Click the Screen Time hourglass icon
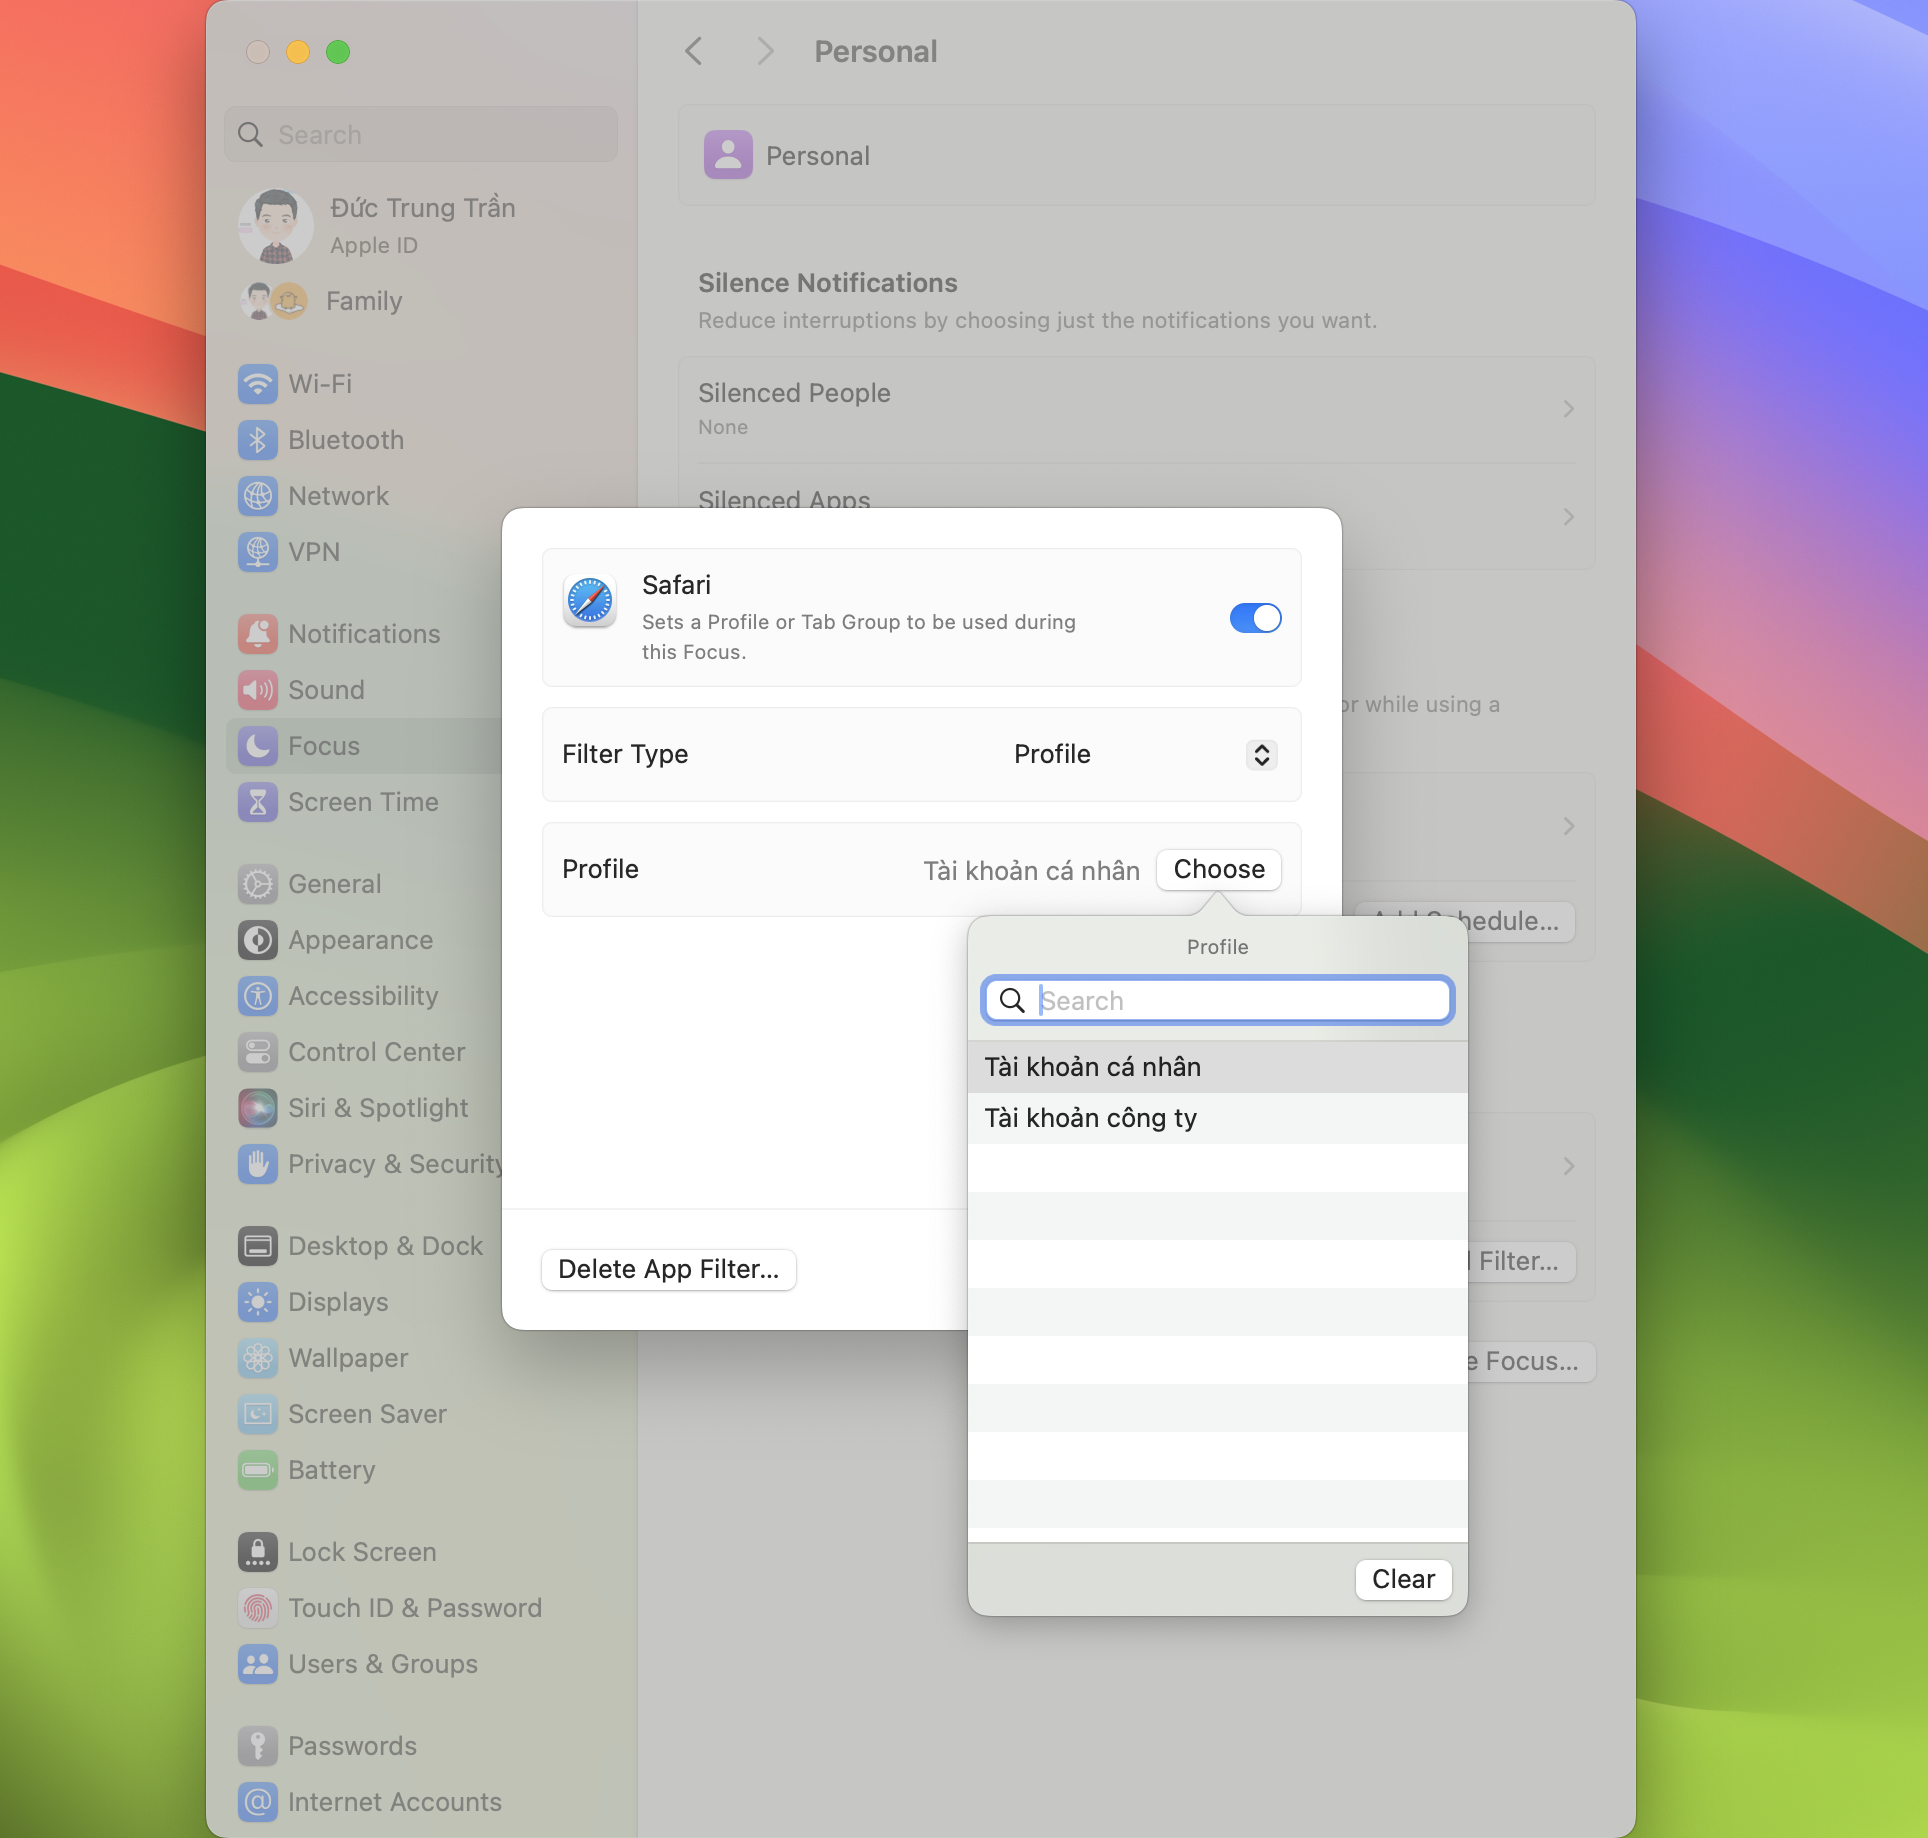Viewport: 1928px width, 1838px height. [x=258, y=802]
